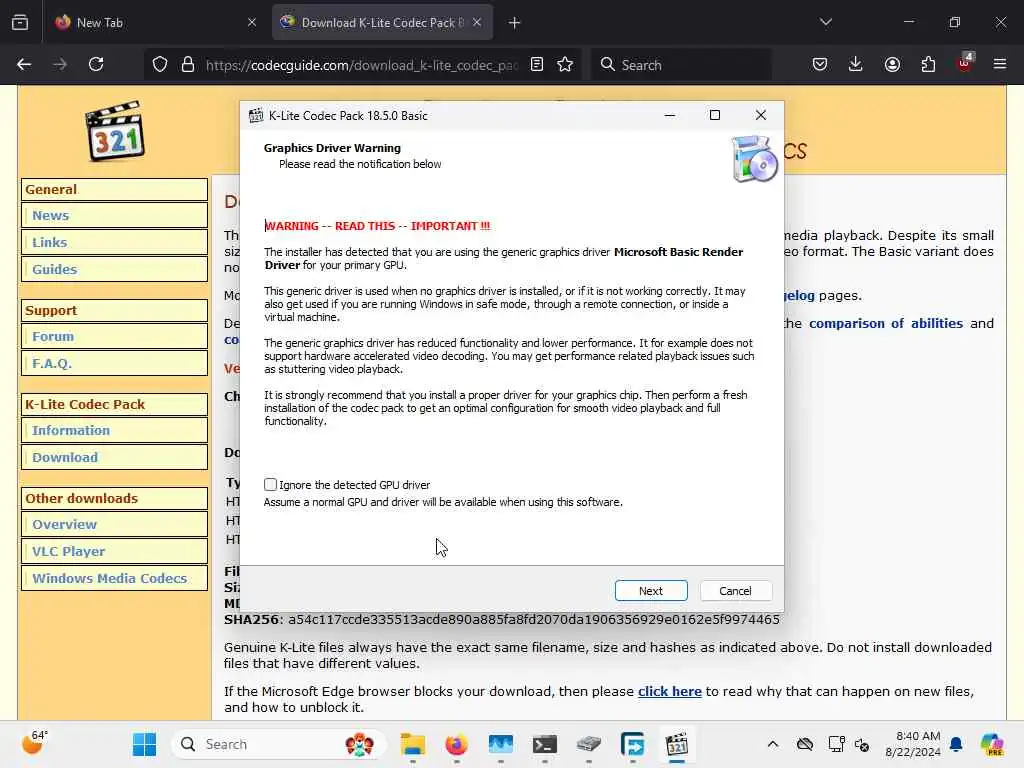The width and height of the screenshot is (1024, 768).
Task: Close the New Tab tab
Action: (x=252, y=22)
